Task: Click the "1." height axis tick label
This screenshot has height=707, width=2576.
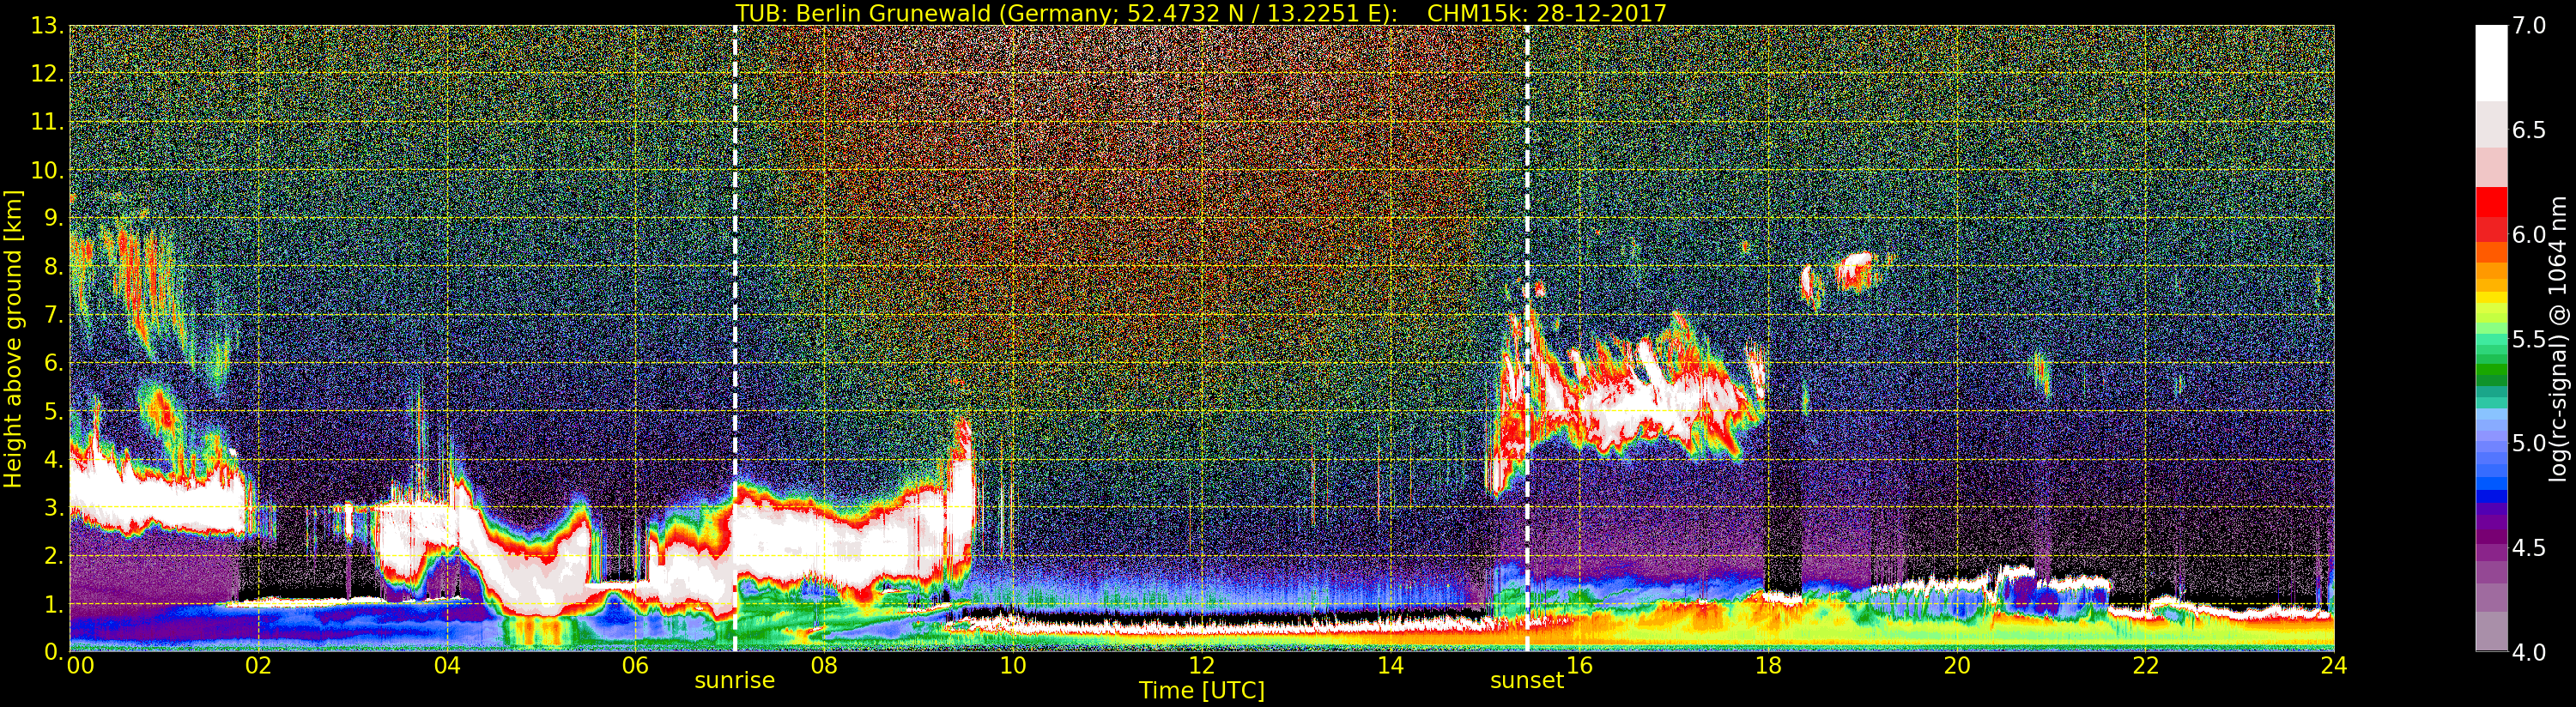Action: click(x=54, y=605)
